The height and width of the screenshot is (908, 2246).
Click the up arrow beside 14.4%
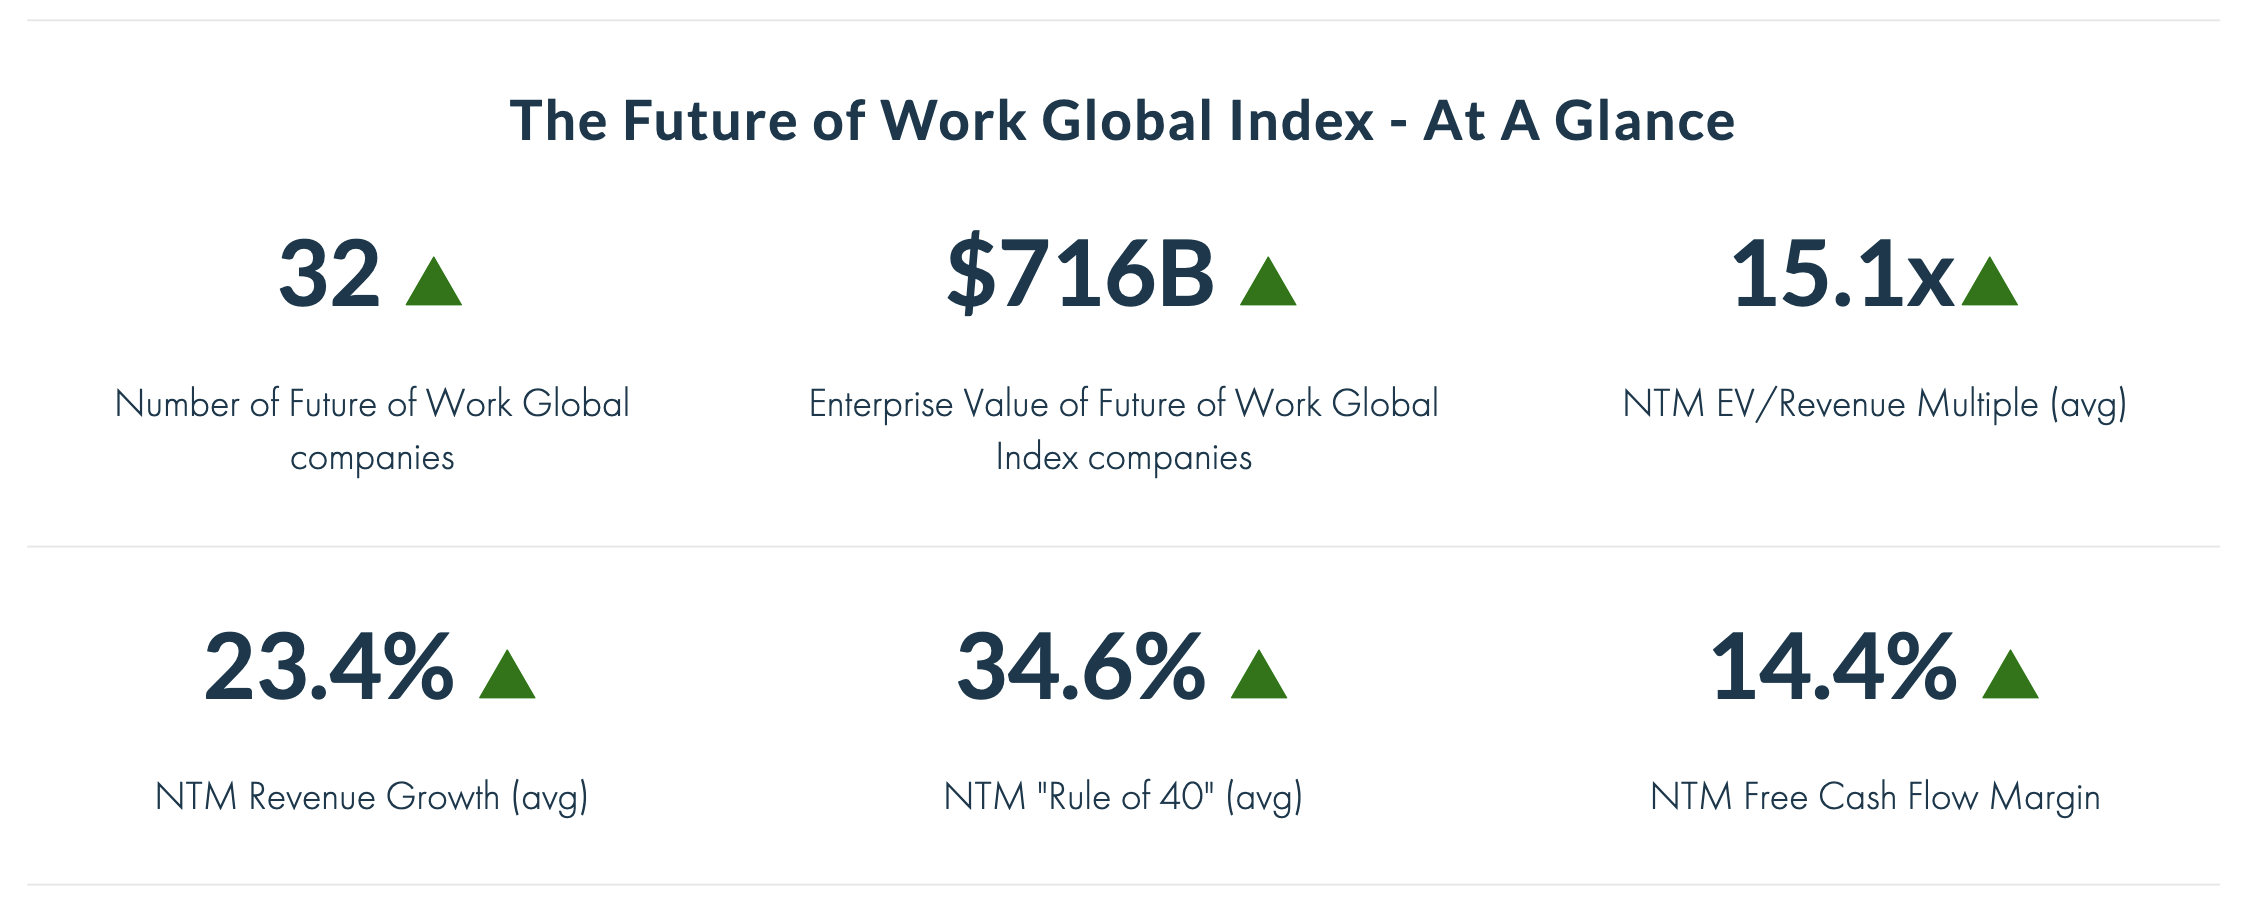(2009, 678)
